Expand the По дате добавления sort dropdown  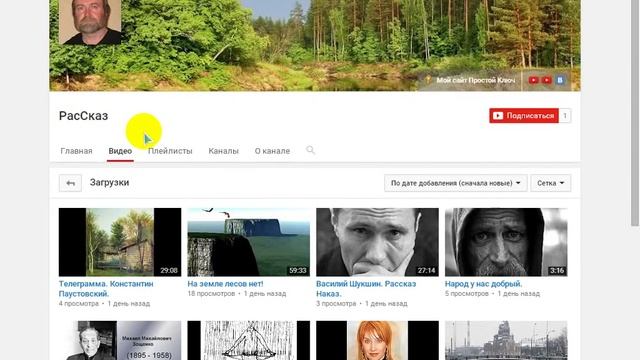pyautogui.click(x=456, y=183)
